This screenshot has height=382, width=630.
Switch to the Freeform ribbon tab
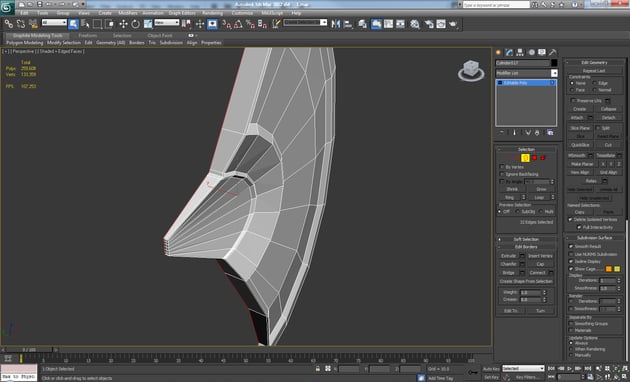click(88, 35)
